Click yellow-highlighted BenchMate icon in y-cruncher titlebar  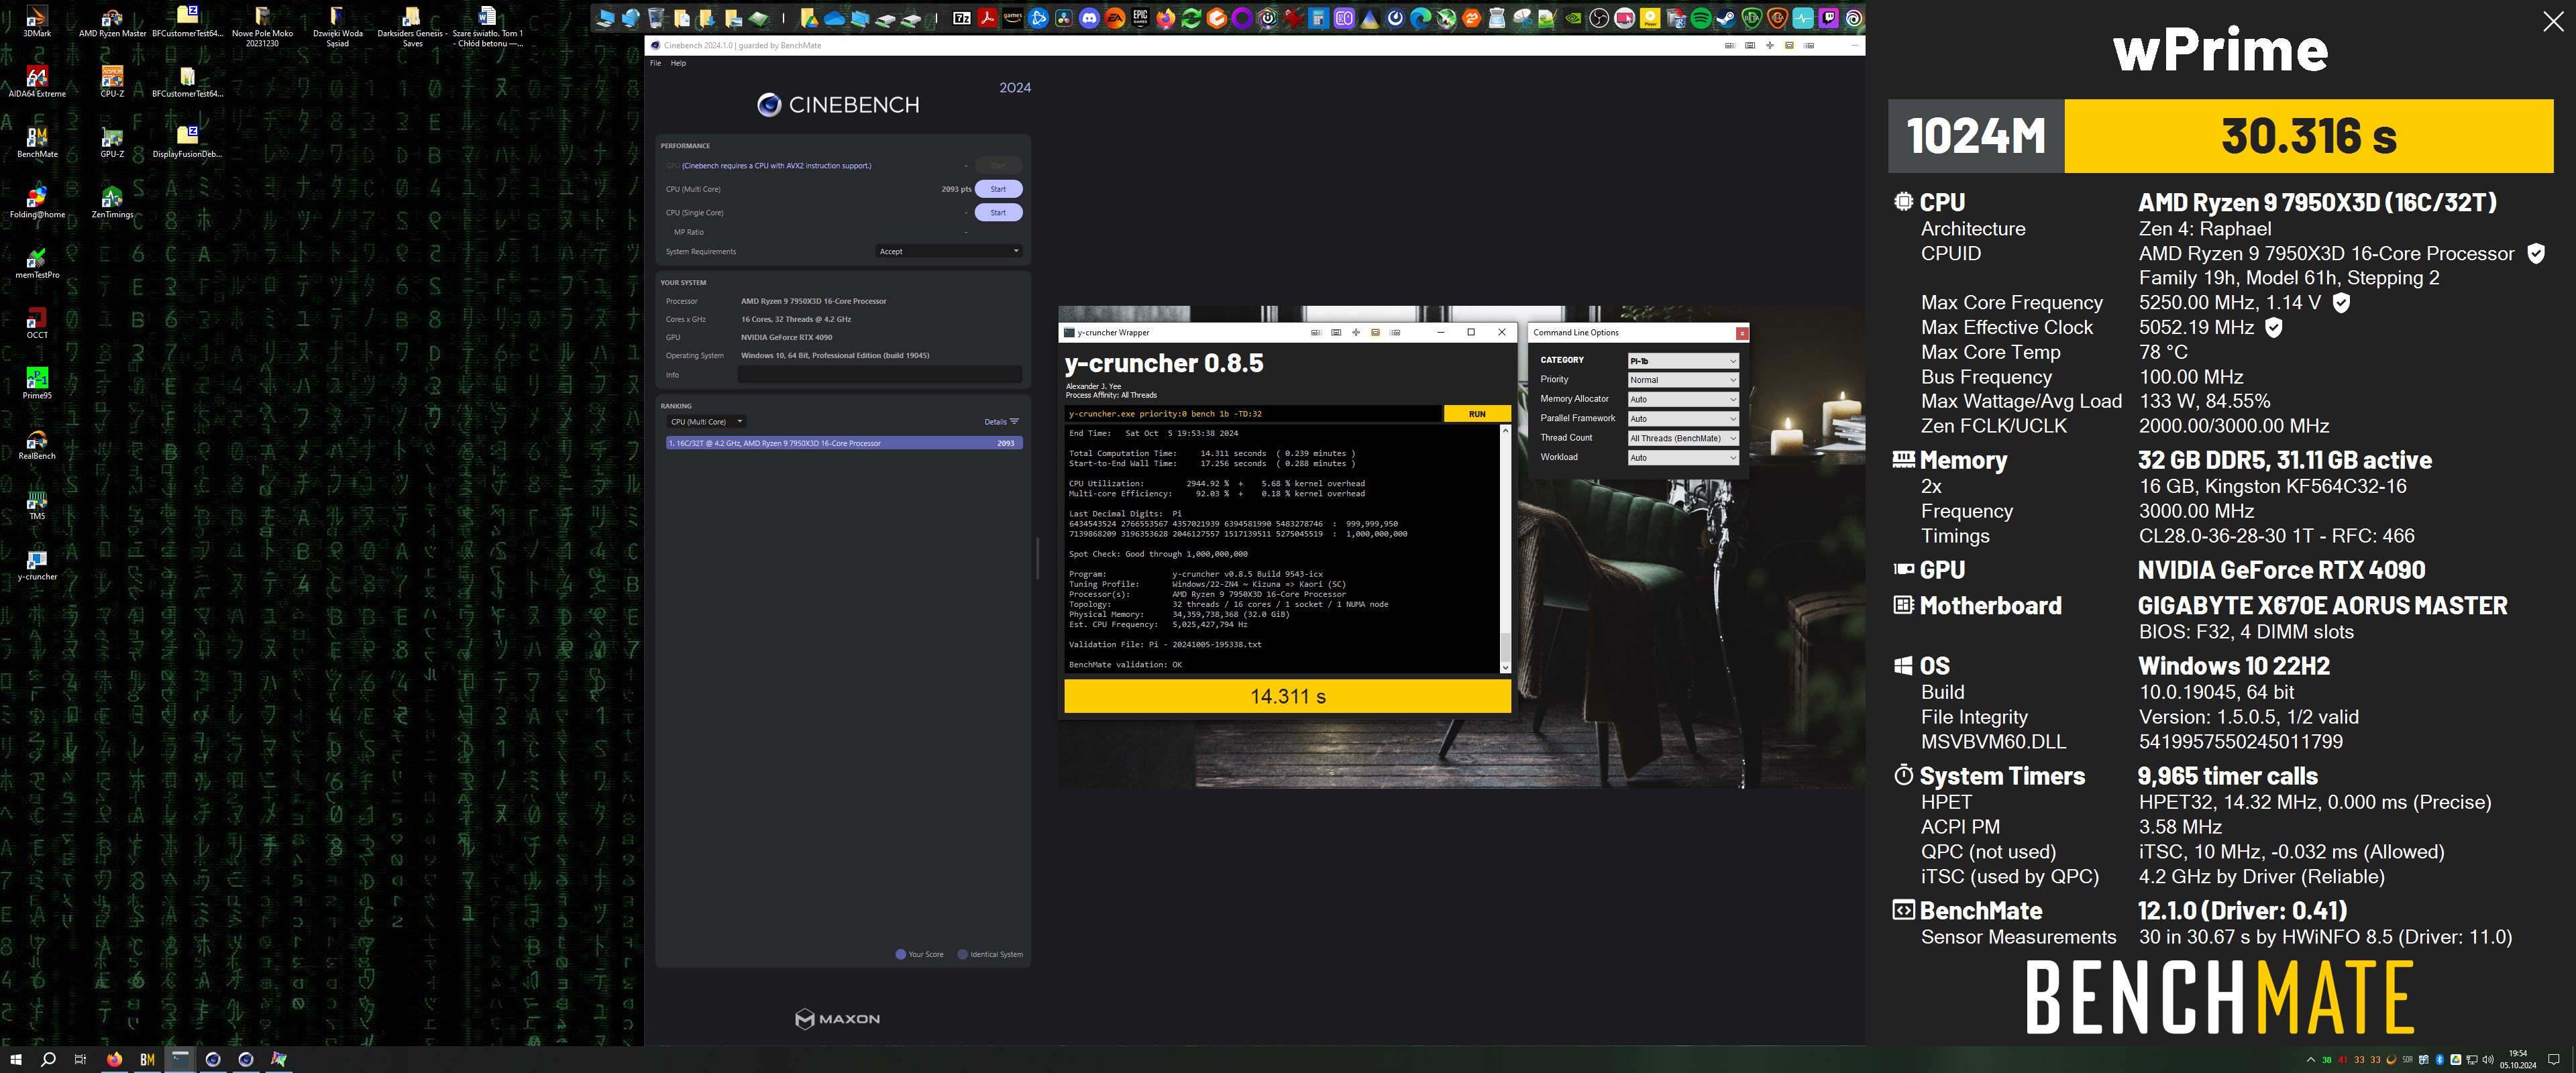coord(1375,332)
